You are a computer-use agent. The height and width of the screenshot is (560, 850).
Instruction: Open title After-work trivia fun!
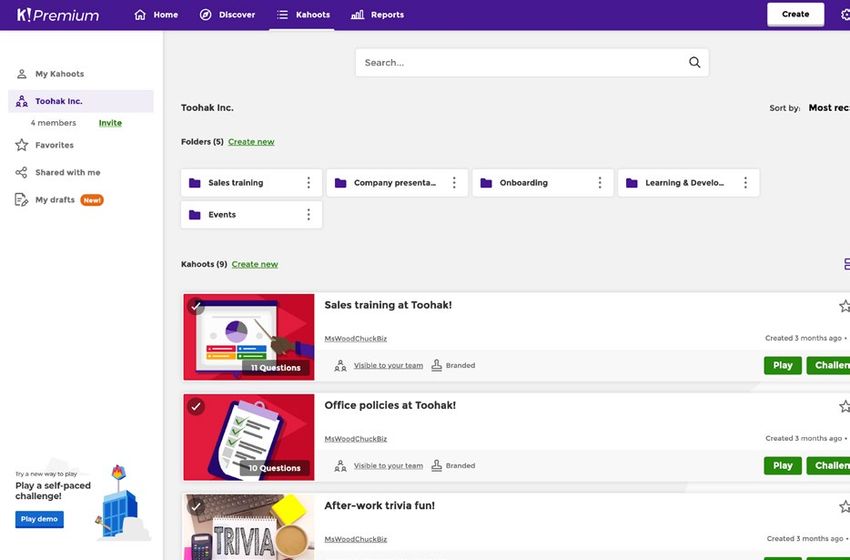tap(379, 506)
